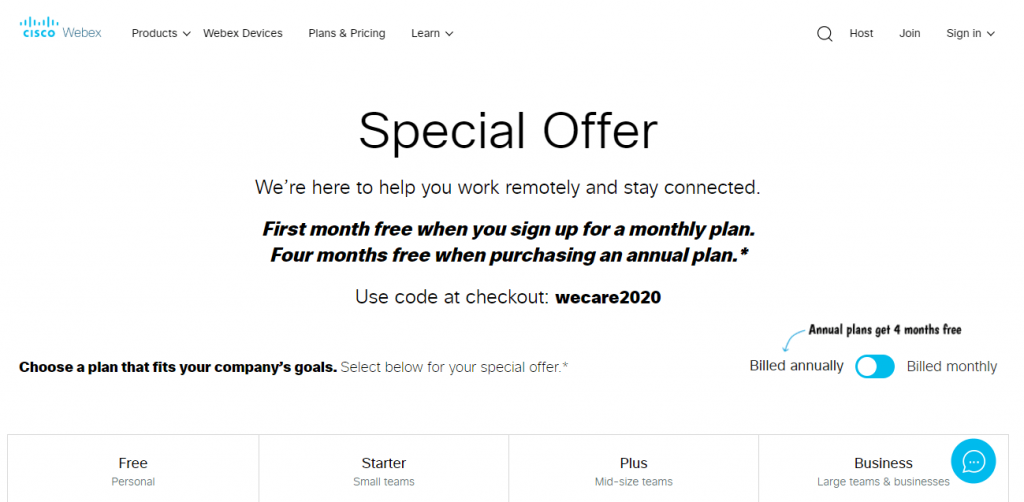Click the wecare2020 promo code text
Image resolution: width=1024 pixels, height=502 pixels.
[608, 298]
